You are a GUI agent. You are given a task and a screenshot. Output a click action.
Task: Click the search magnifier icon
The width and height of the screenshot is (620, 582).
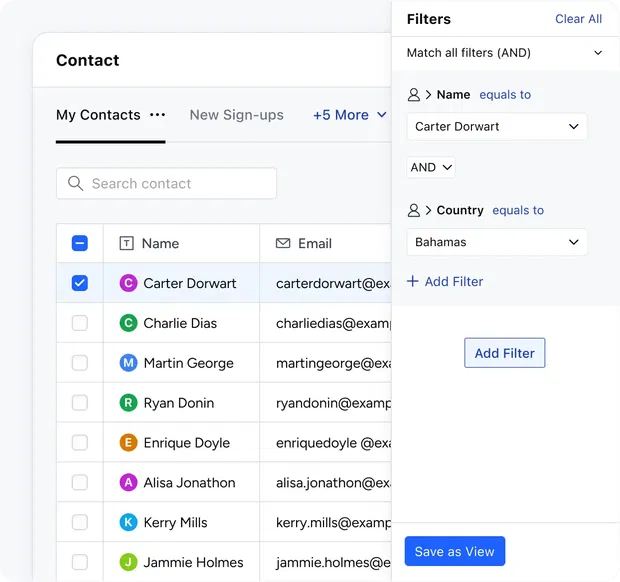(75, 183)
